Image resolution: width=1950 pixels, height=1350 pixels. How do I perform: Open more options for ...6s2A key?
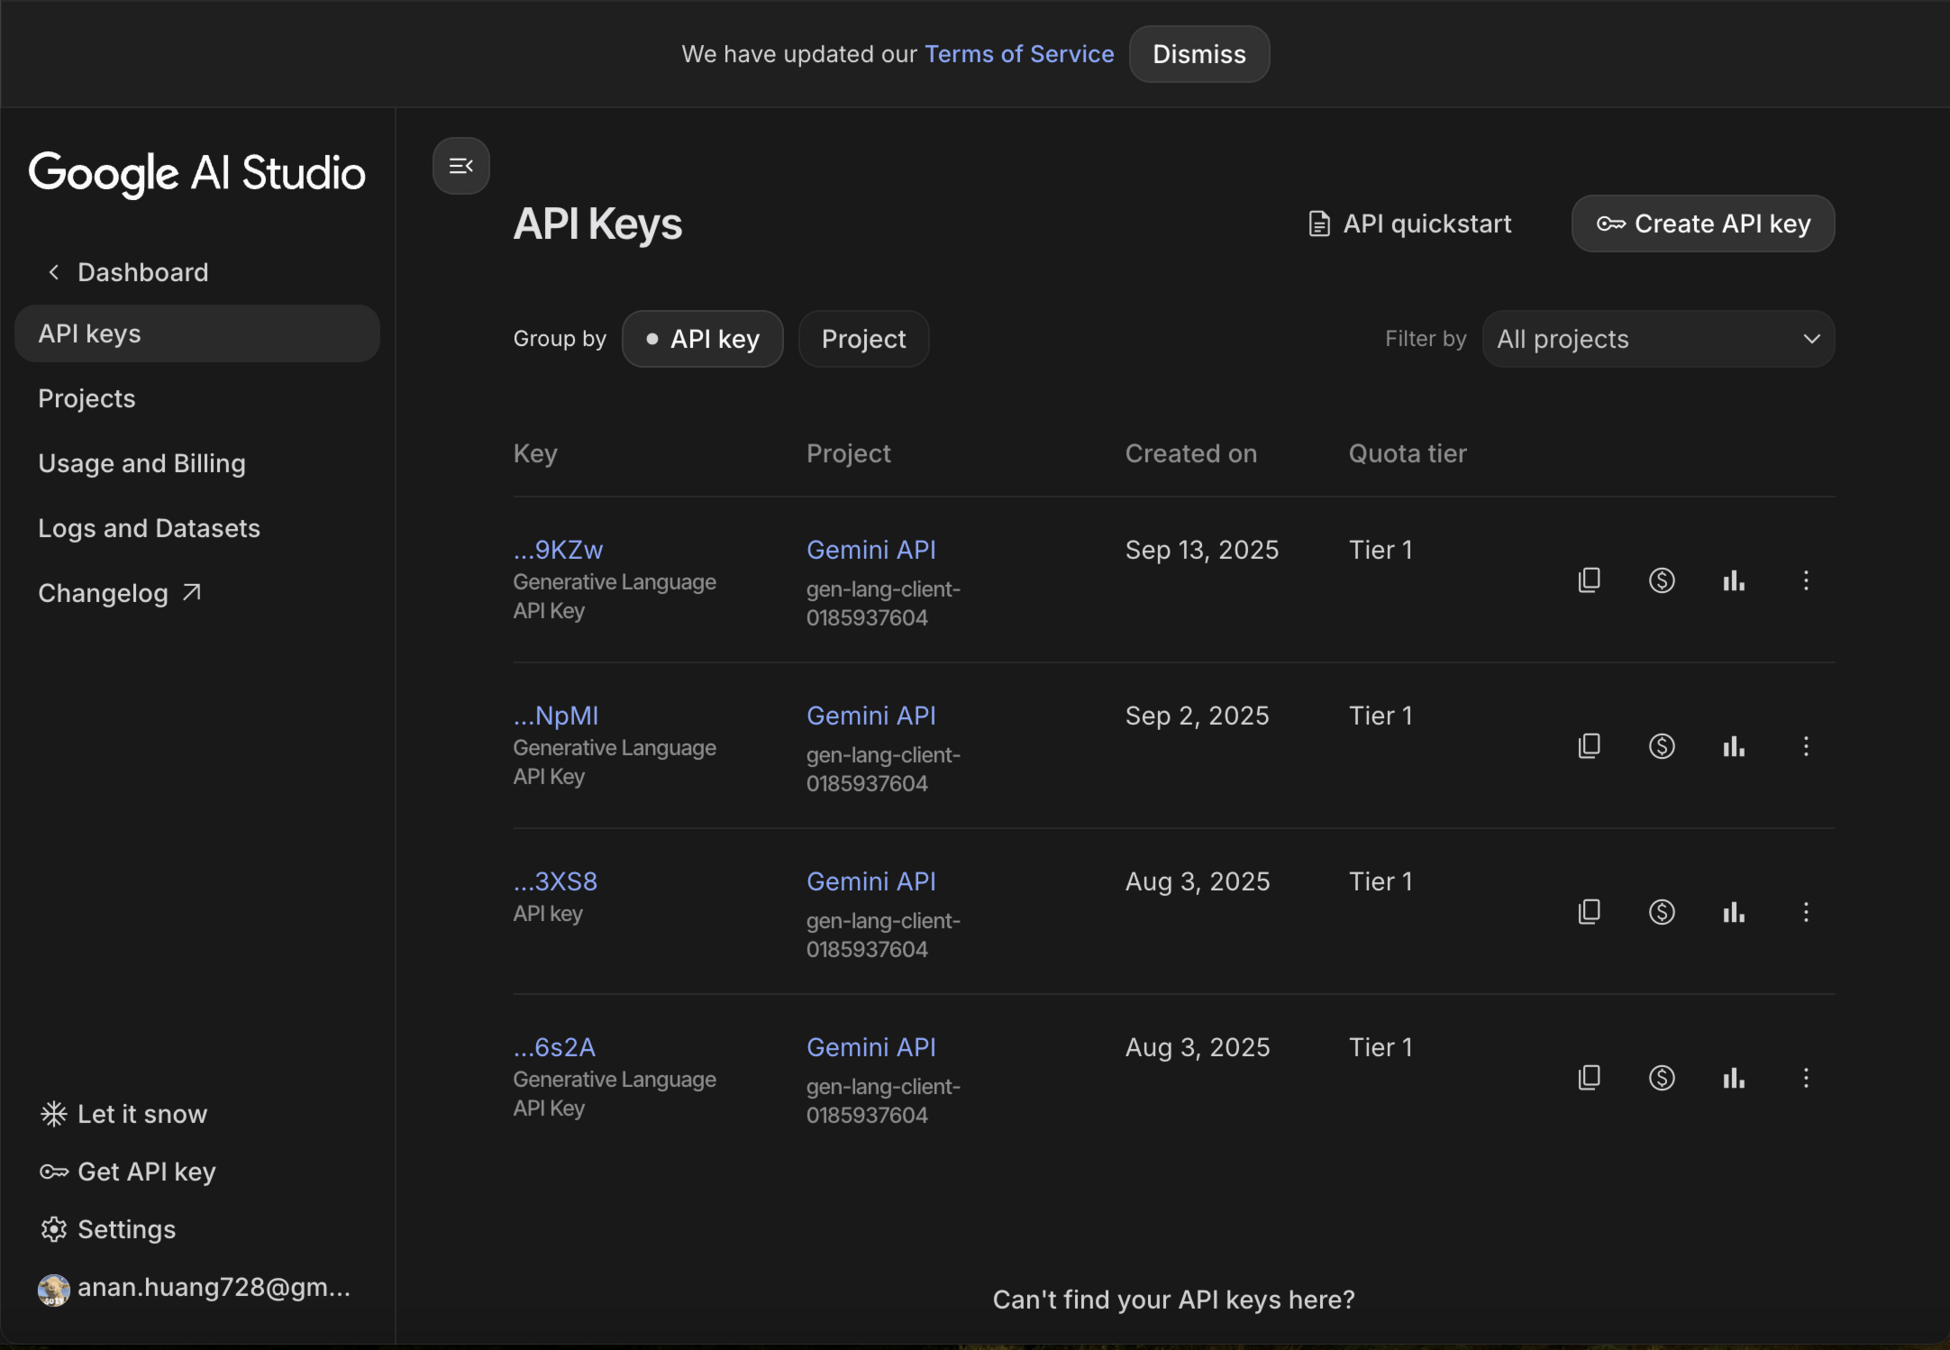tap(1805, 1078)
